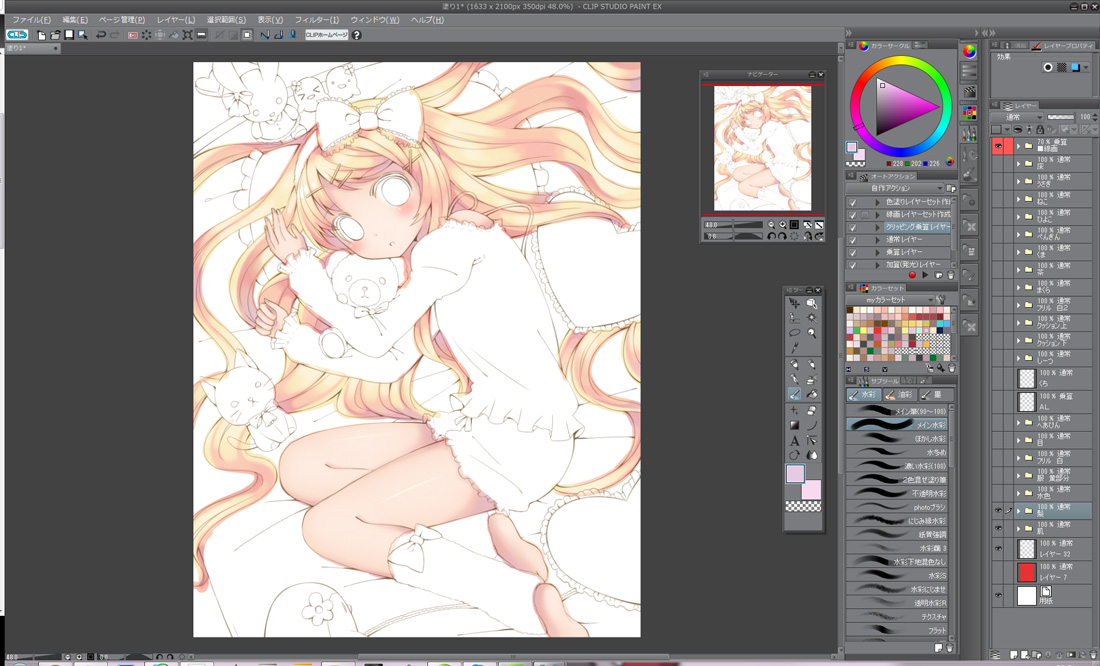Toggle visibility of 線画 layer folder

click(x=998, y=146)
